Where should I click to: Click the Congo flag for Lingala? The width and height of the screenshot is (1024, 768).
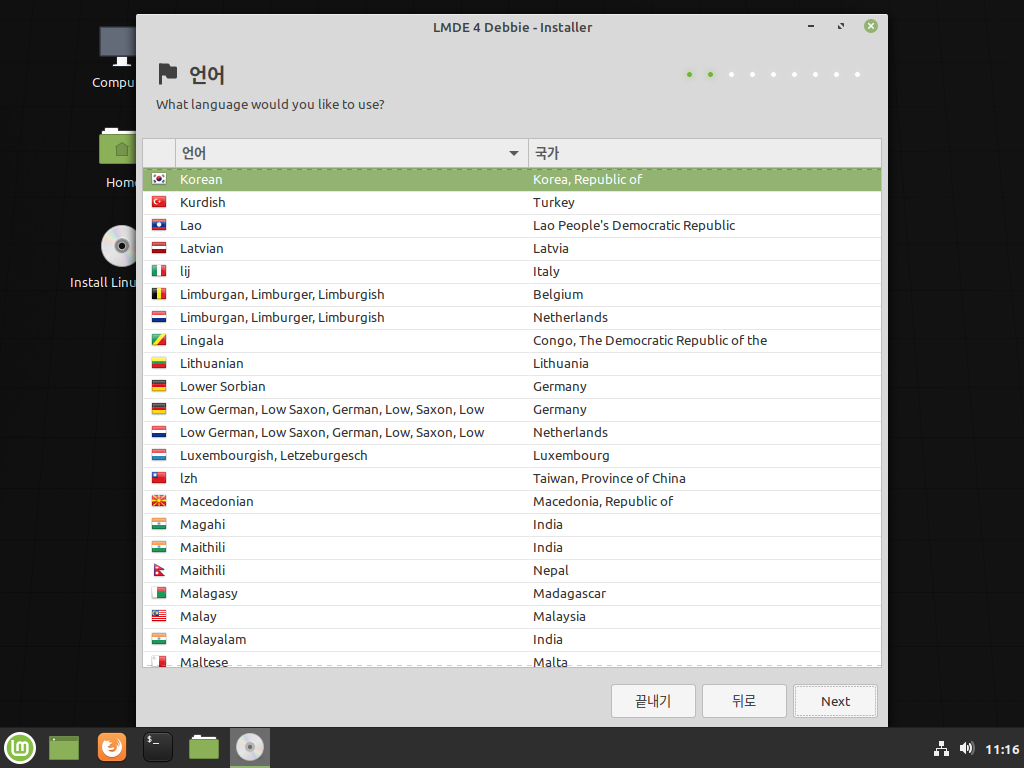(x=159, y=340)
